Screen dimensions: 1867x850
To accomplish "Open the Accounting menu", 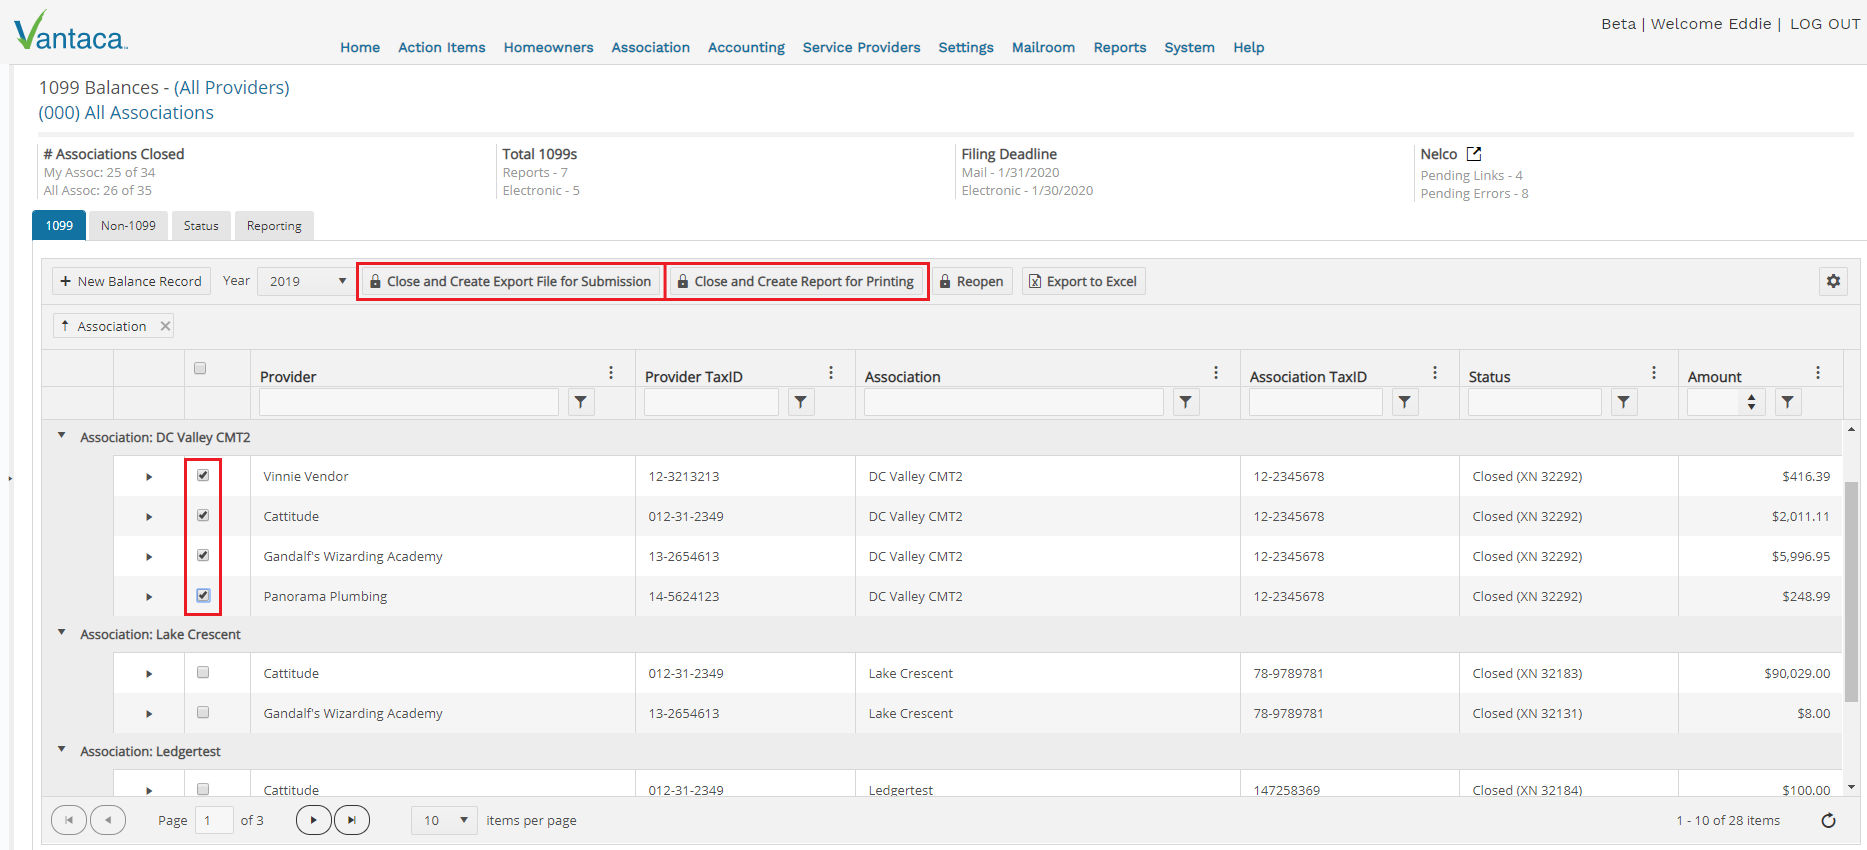I will click(x=746, y=47).
